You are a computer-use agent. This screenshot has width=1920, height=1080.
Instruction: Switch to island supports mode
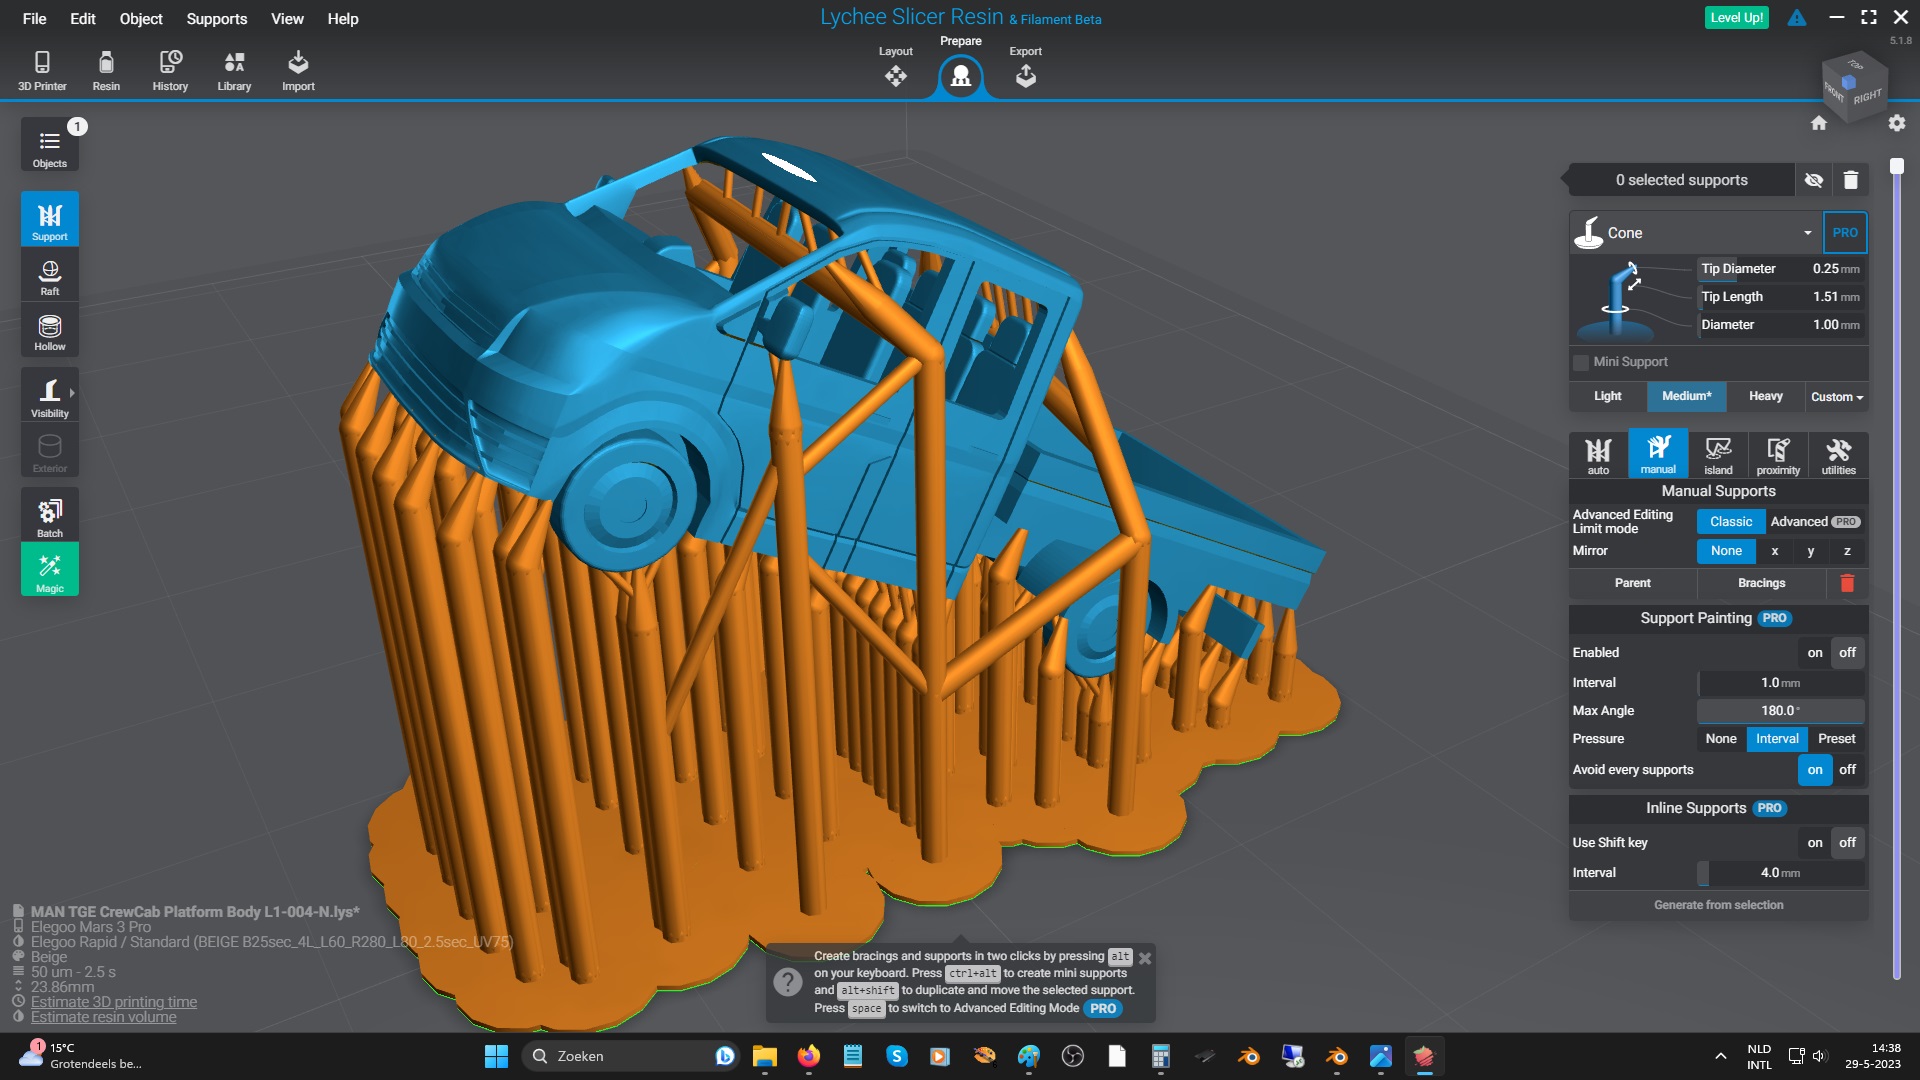click(1718, 455)
